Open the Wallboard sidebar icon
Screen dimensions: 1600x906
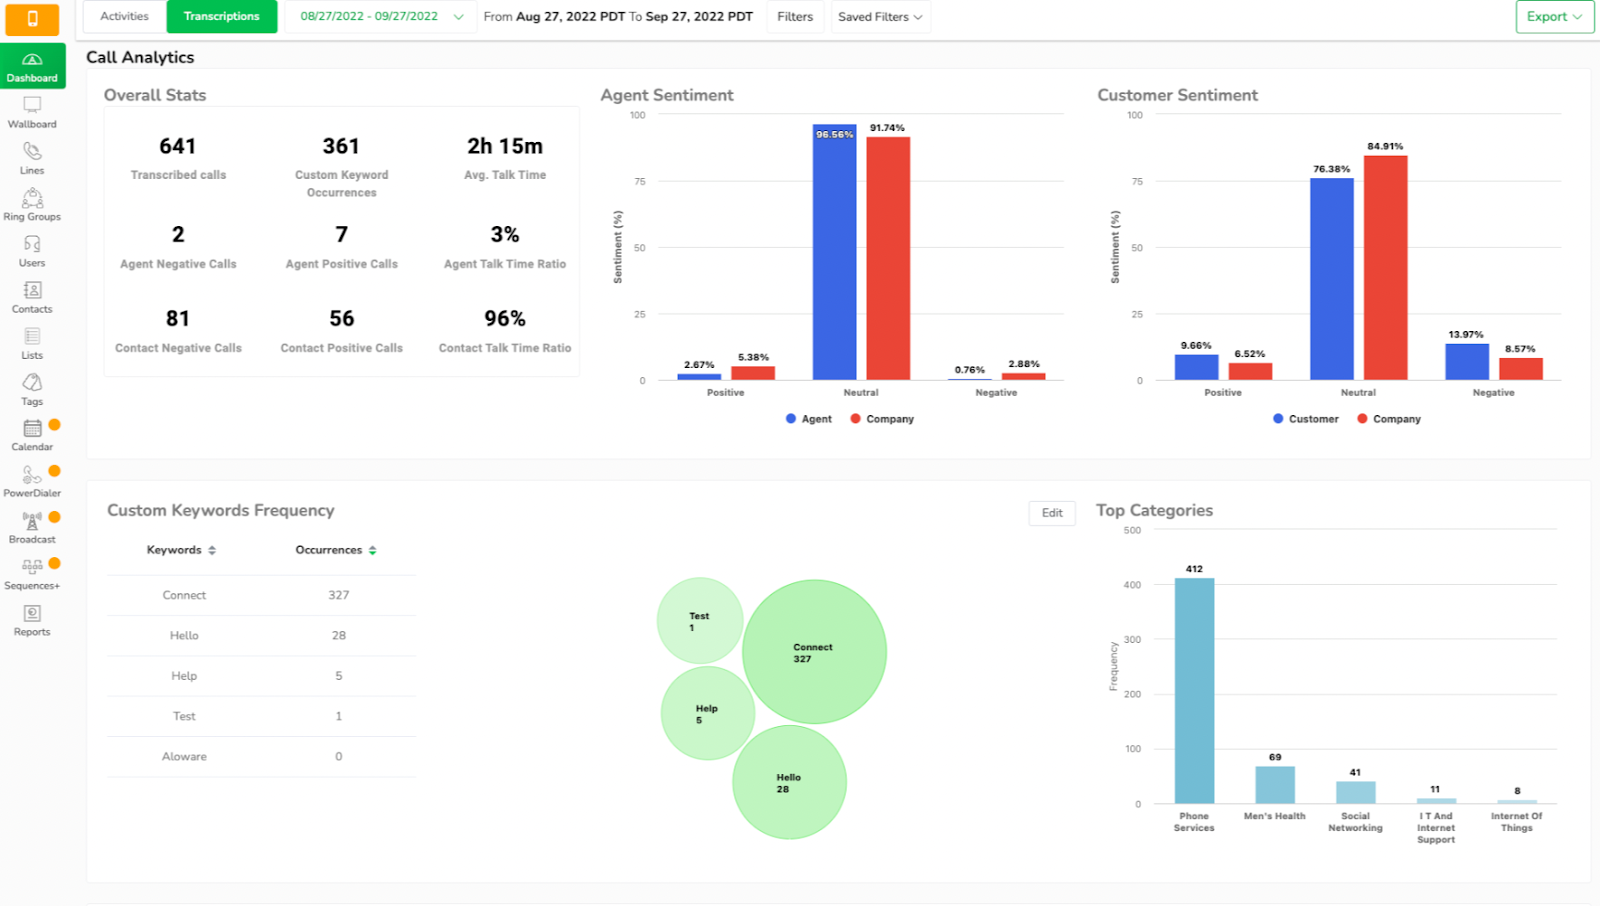32,112
